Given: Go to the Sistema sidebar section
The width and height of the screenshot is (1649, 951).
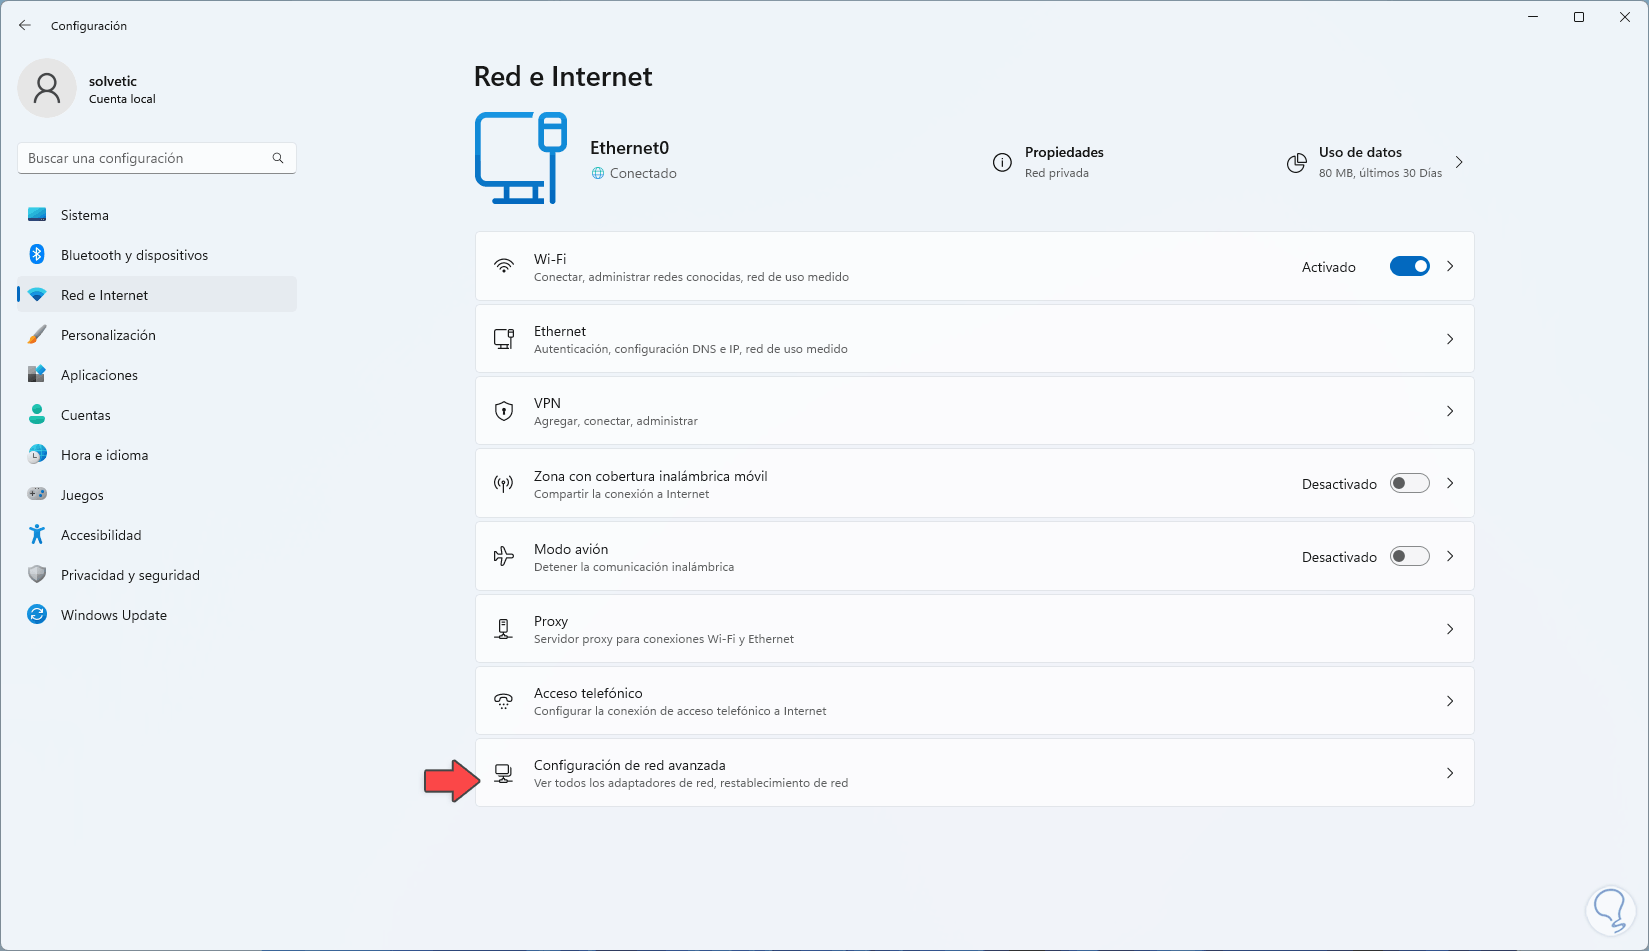Looking at the screenshot, I should tap(85, 215).
